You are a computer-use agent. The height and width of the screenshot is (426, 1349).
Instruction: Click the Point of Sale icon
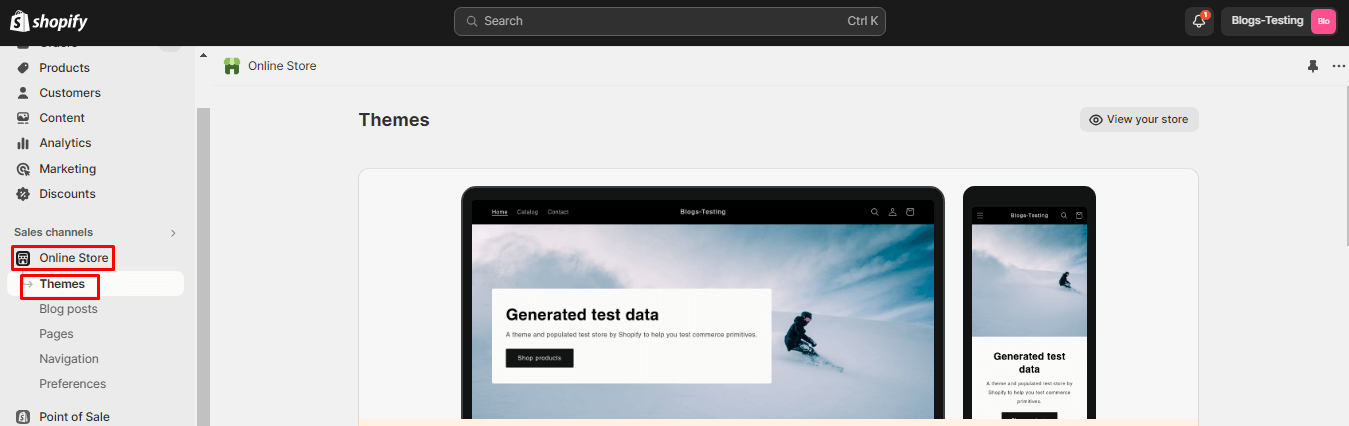click(23, 417)
